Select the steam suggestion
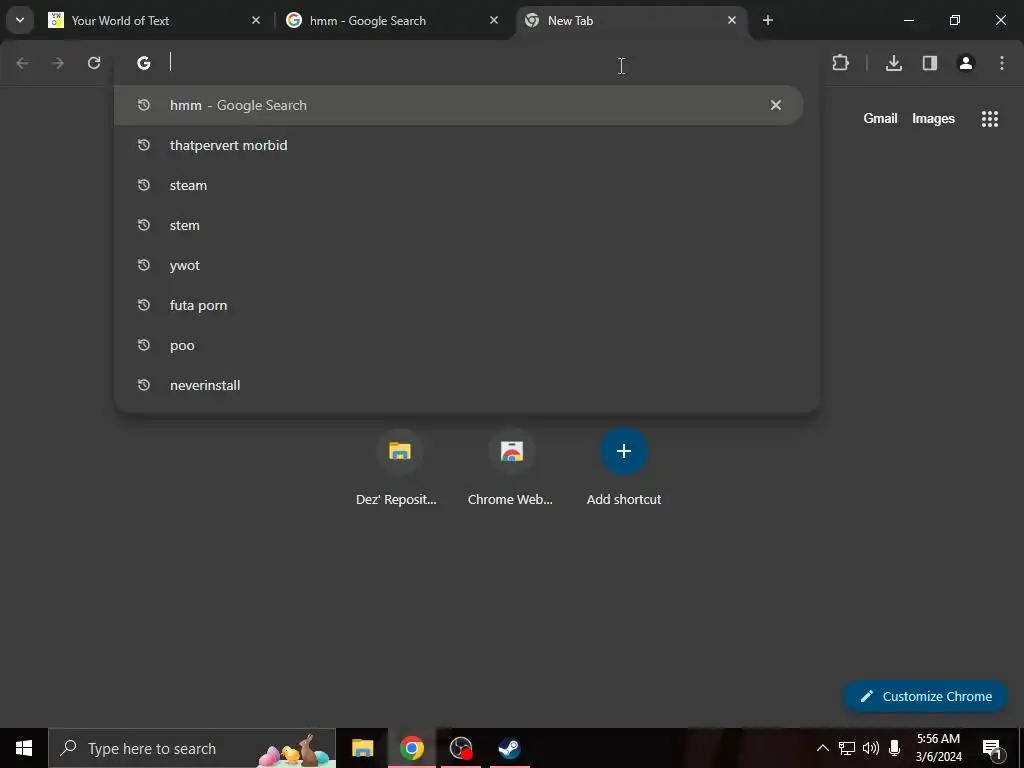This screenshot has height=768, width=1024. (467, 185)
